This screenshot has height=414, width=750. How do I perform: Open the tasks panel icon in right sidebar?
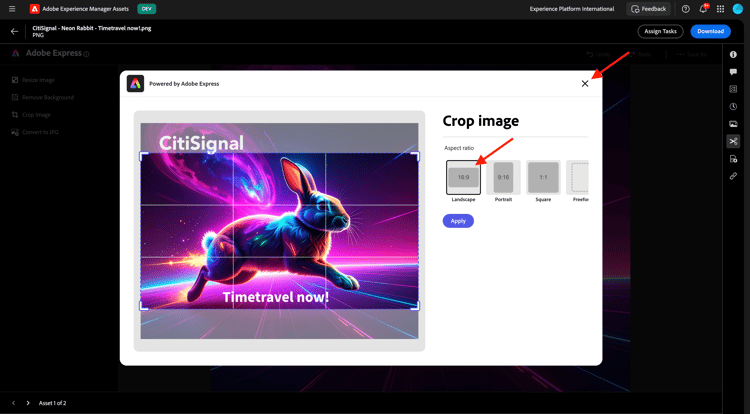click(733, 89)
